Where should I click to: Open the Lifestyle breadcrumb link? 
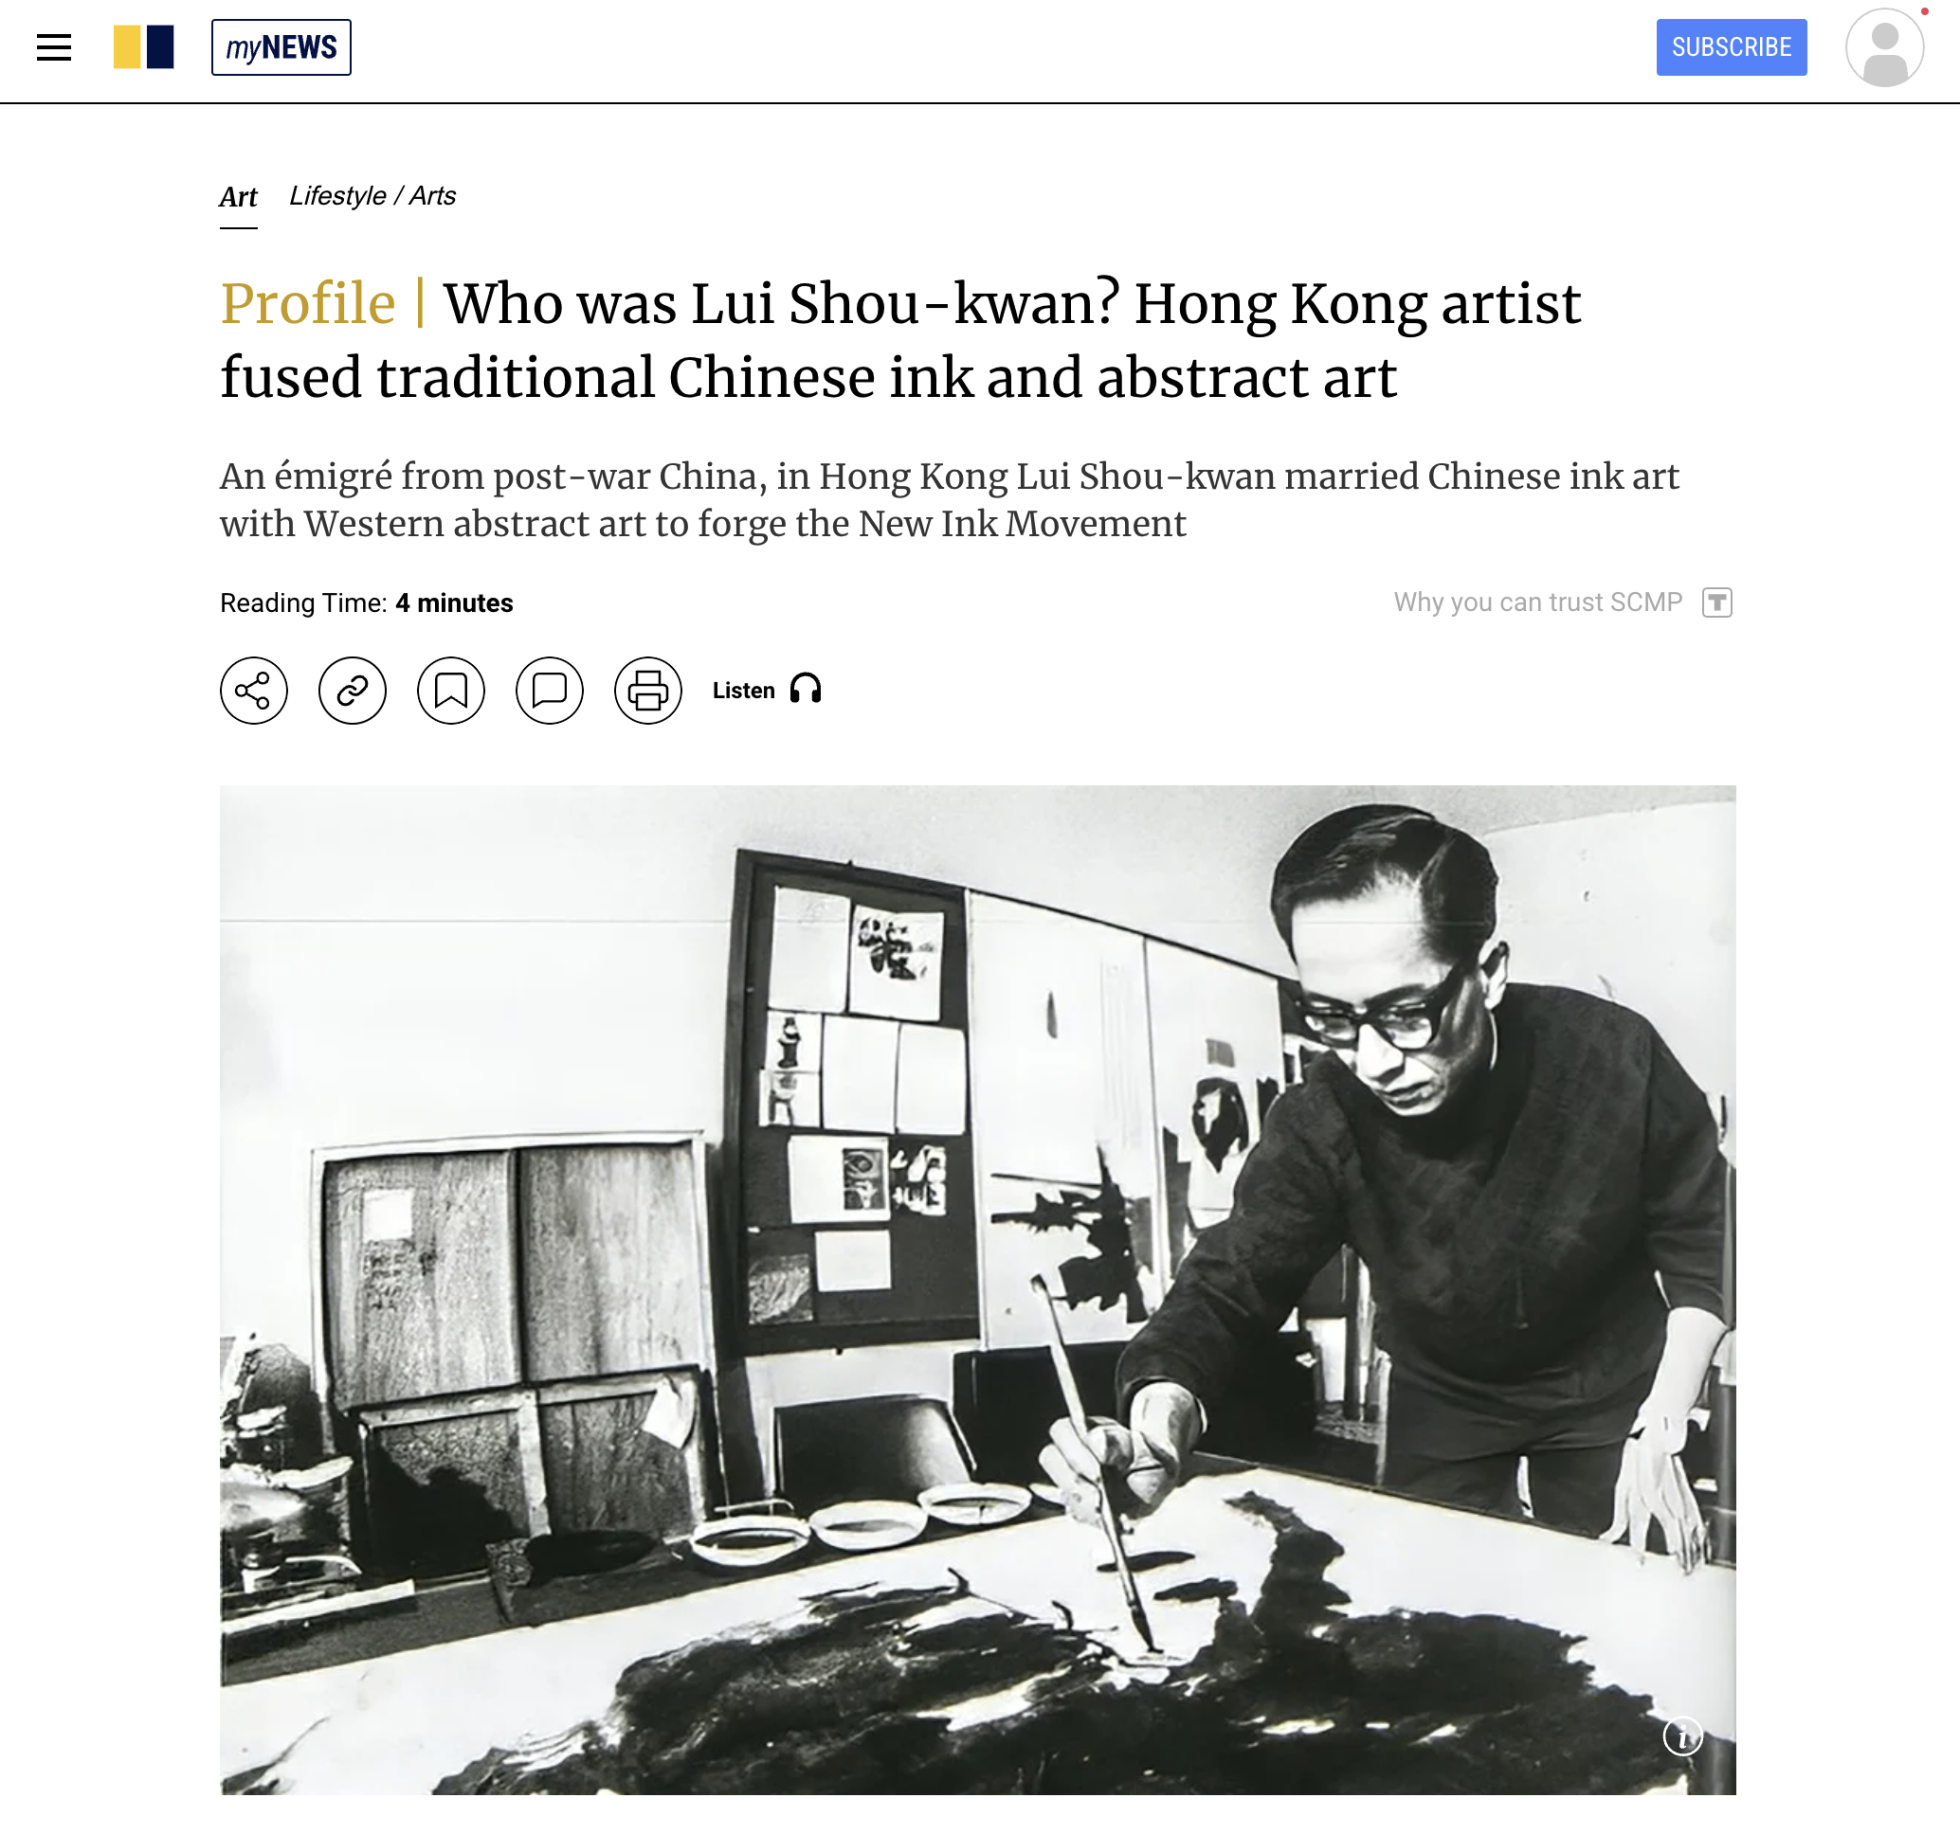pyautogui.click(x=337, y=196)
